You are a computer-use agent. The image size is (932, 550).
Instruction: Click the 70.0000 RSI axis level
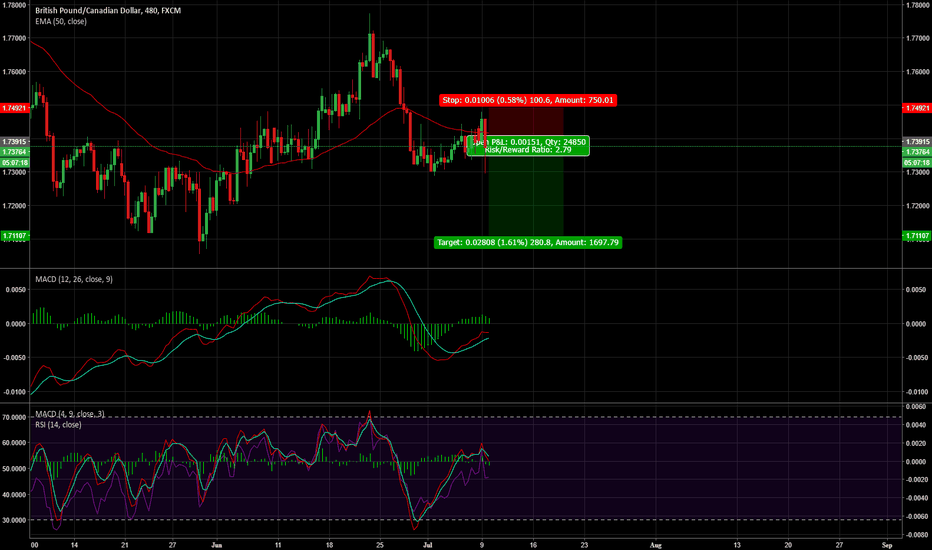(x=14, y=417)
